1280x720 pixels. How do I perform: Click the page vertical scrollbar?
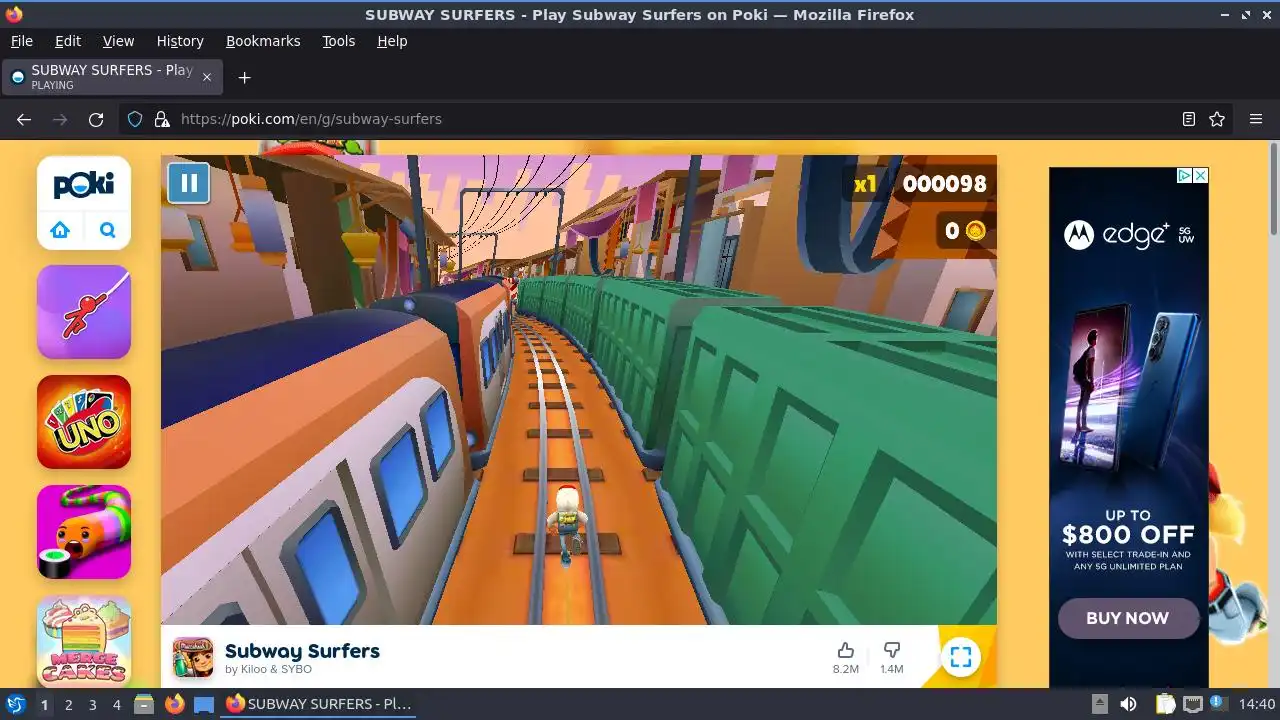coord(1273,190)
